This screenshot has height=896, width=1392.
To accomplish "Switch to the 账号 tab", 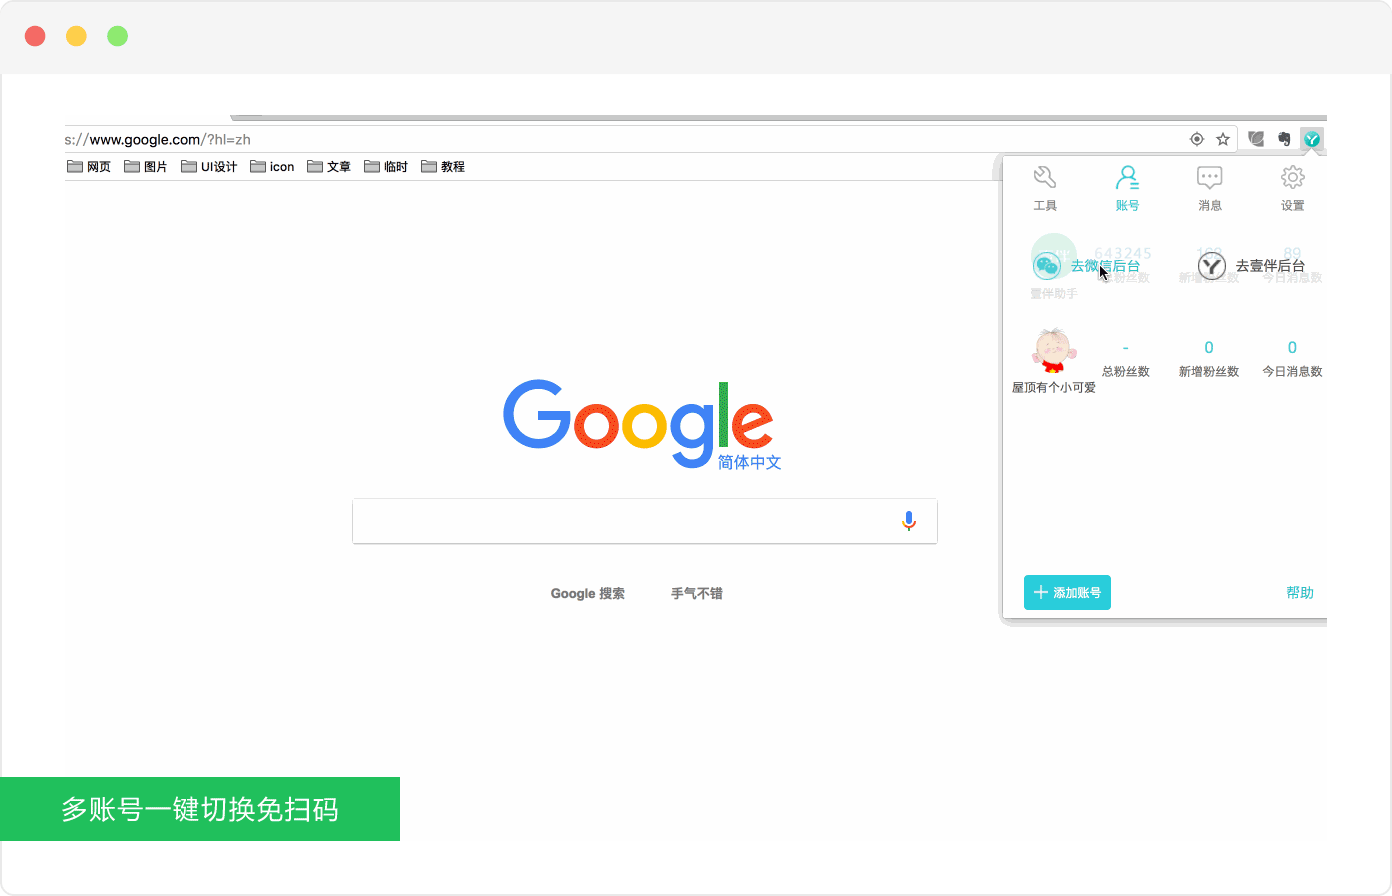I will [x=1127, y=188].
